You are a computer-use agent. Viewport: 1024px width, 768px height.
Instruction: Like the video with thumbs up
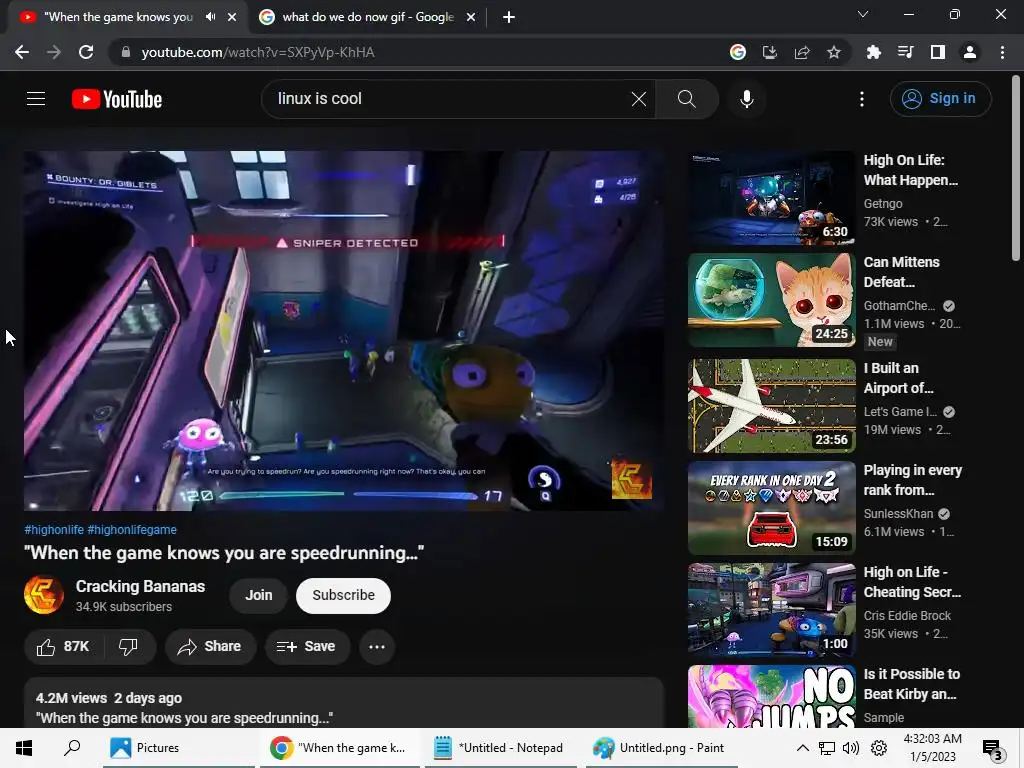pos(63,647)
